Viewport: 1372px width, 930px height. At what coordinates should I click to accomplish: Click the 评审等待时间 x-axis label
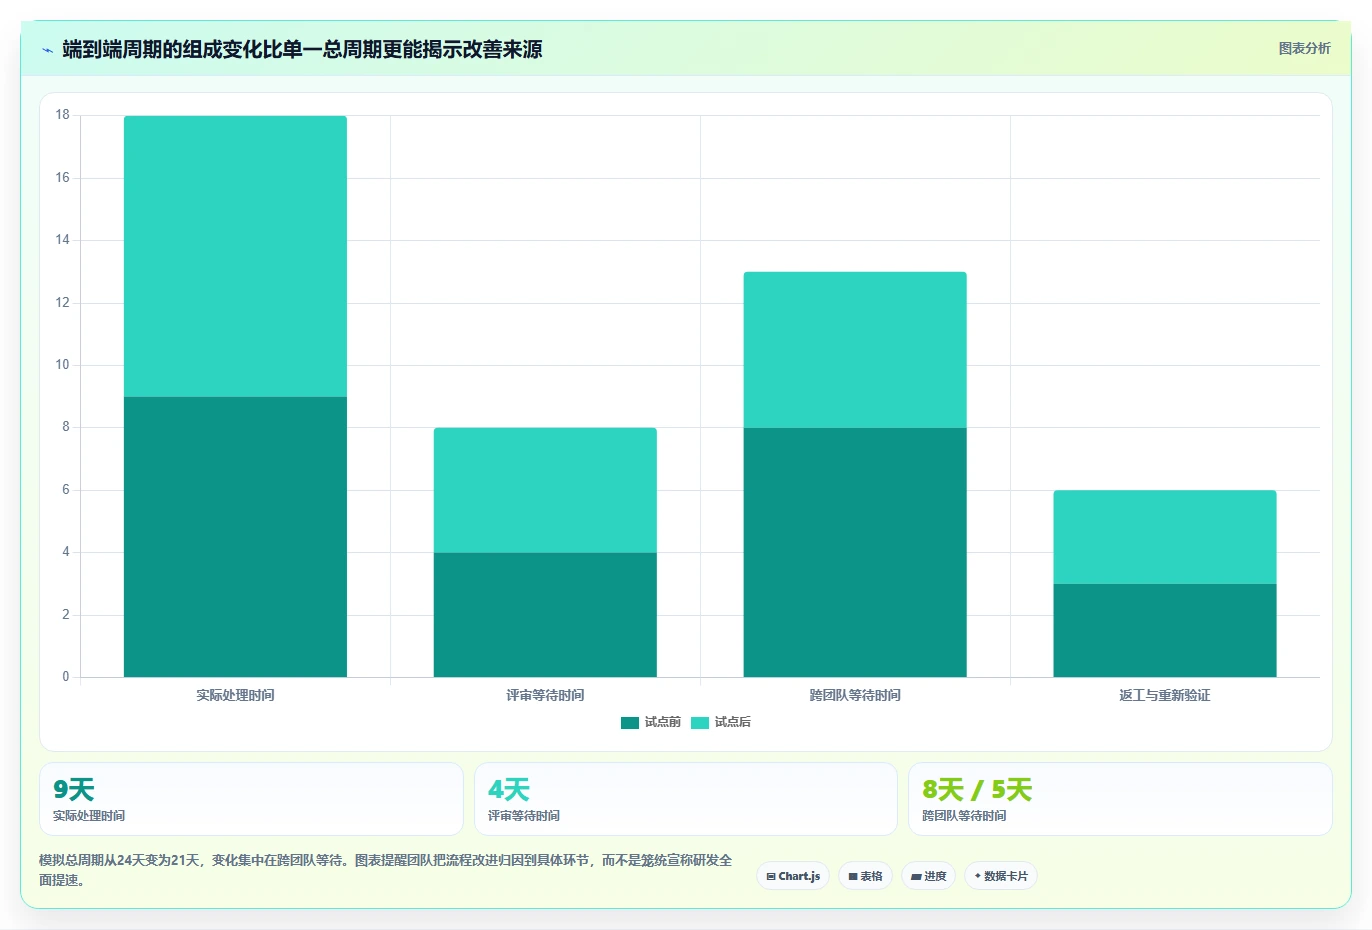pos(545,695)
